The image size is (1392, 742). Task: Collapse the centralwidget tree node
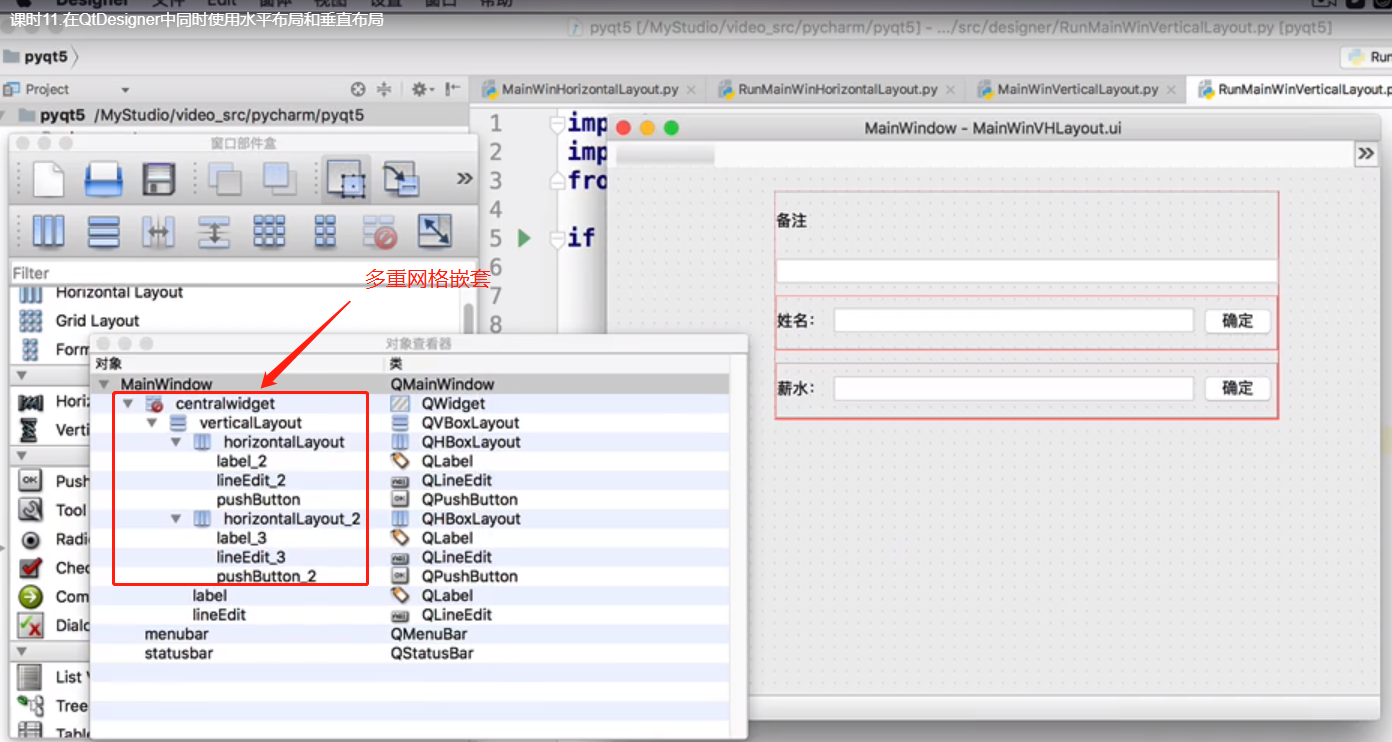127,403
